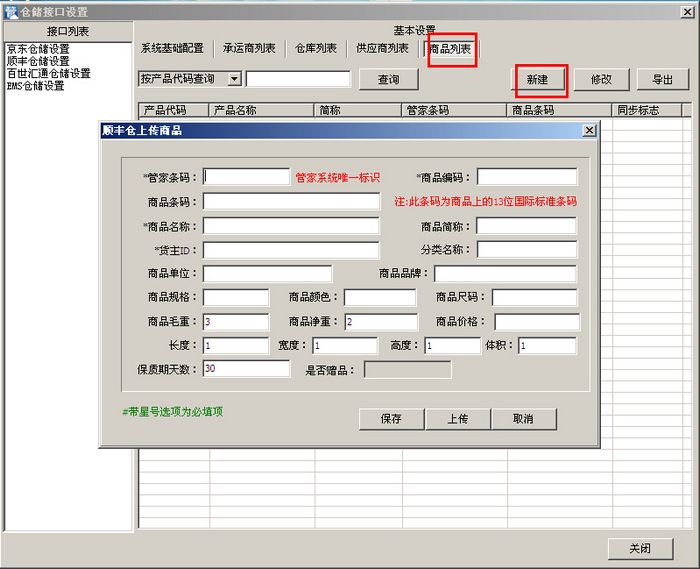Select 顺丰仓储设置 in interface list
This screenshot has height=569, width=700.
[38, 61]
